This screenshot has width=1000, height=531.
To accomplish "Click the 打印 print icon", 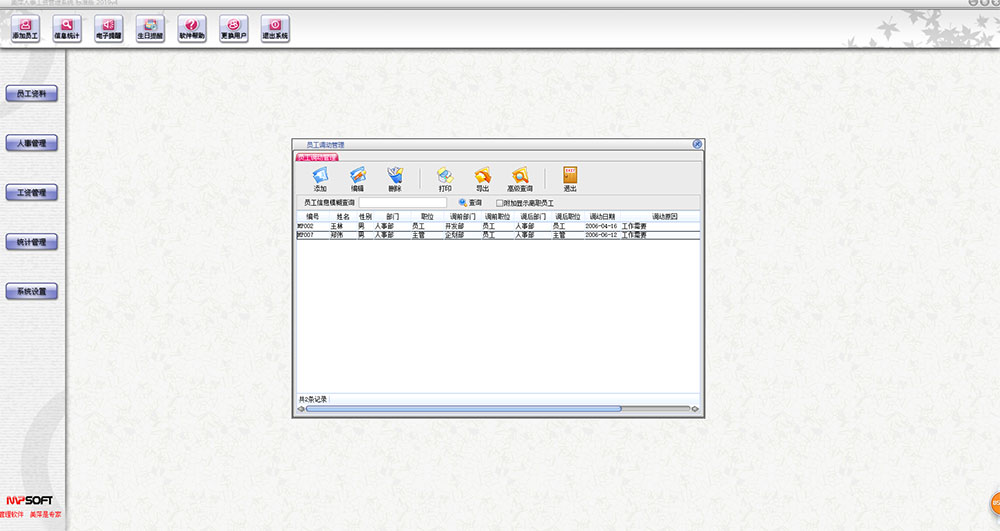I will click(x=445, y=179).
